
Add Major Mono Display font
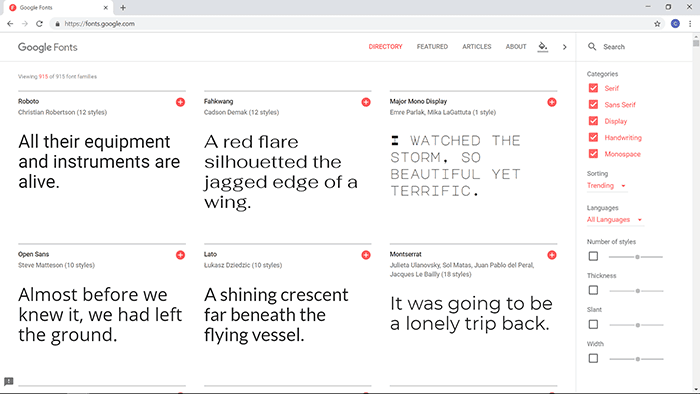[x=552, y=102]
